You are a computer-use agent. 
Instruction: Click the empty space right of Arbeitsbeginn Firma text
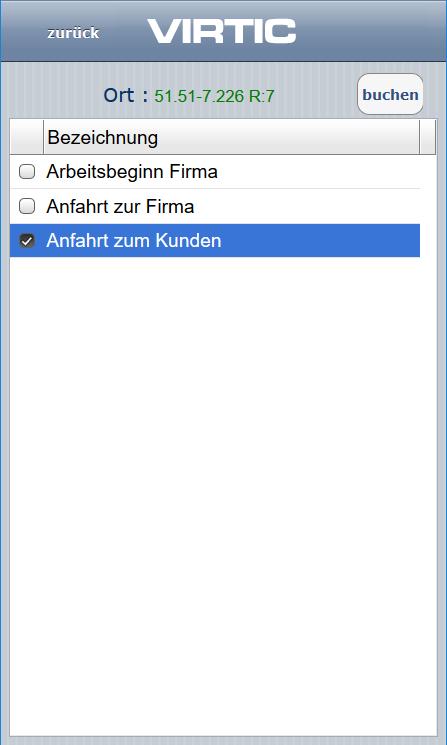(x=318, y=172)
